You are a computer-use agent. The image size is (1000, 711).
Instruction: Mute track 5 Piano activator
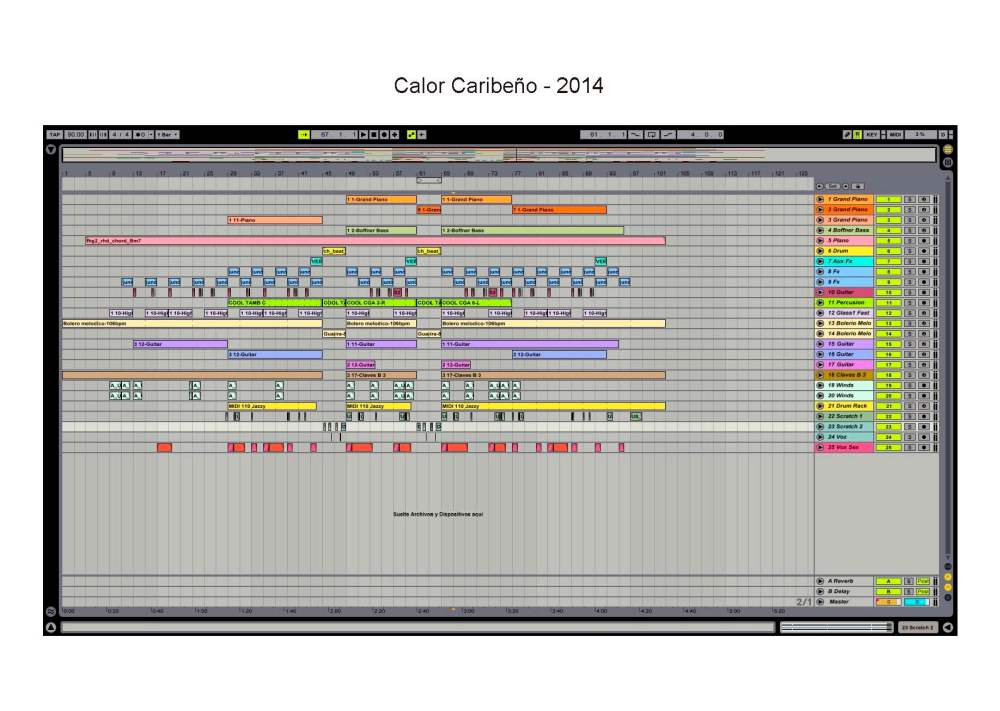pos(888,241)
